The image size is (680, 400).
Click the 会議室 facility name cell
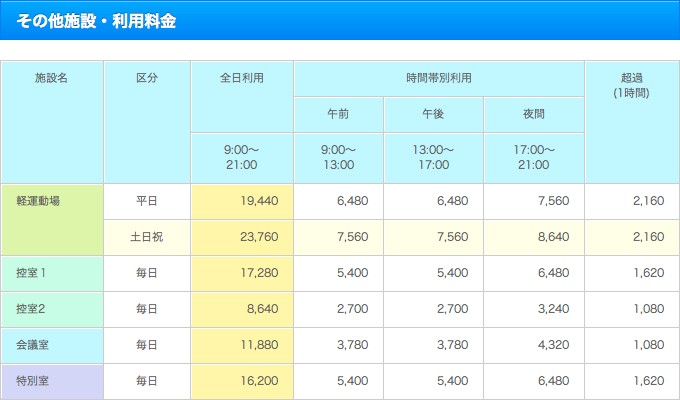tap(52, 345)
